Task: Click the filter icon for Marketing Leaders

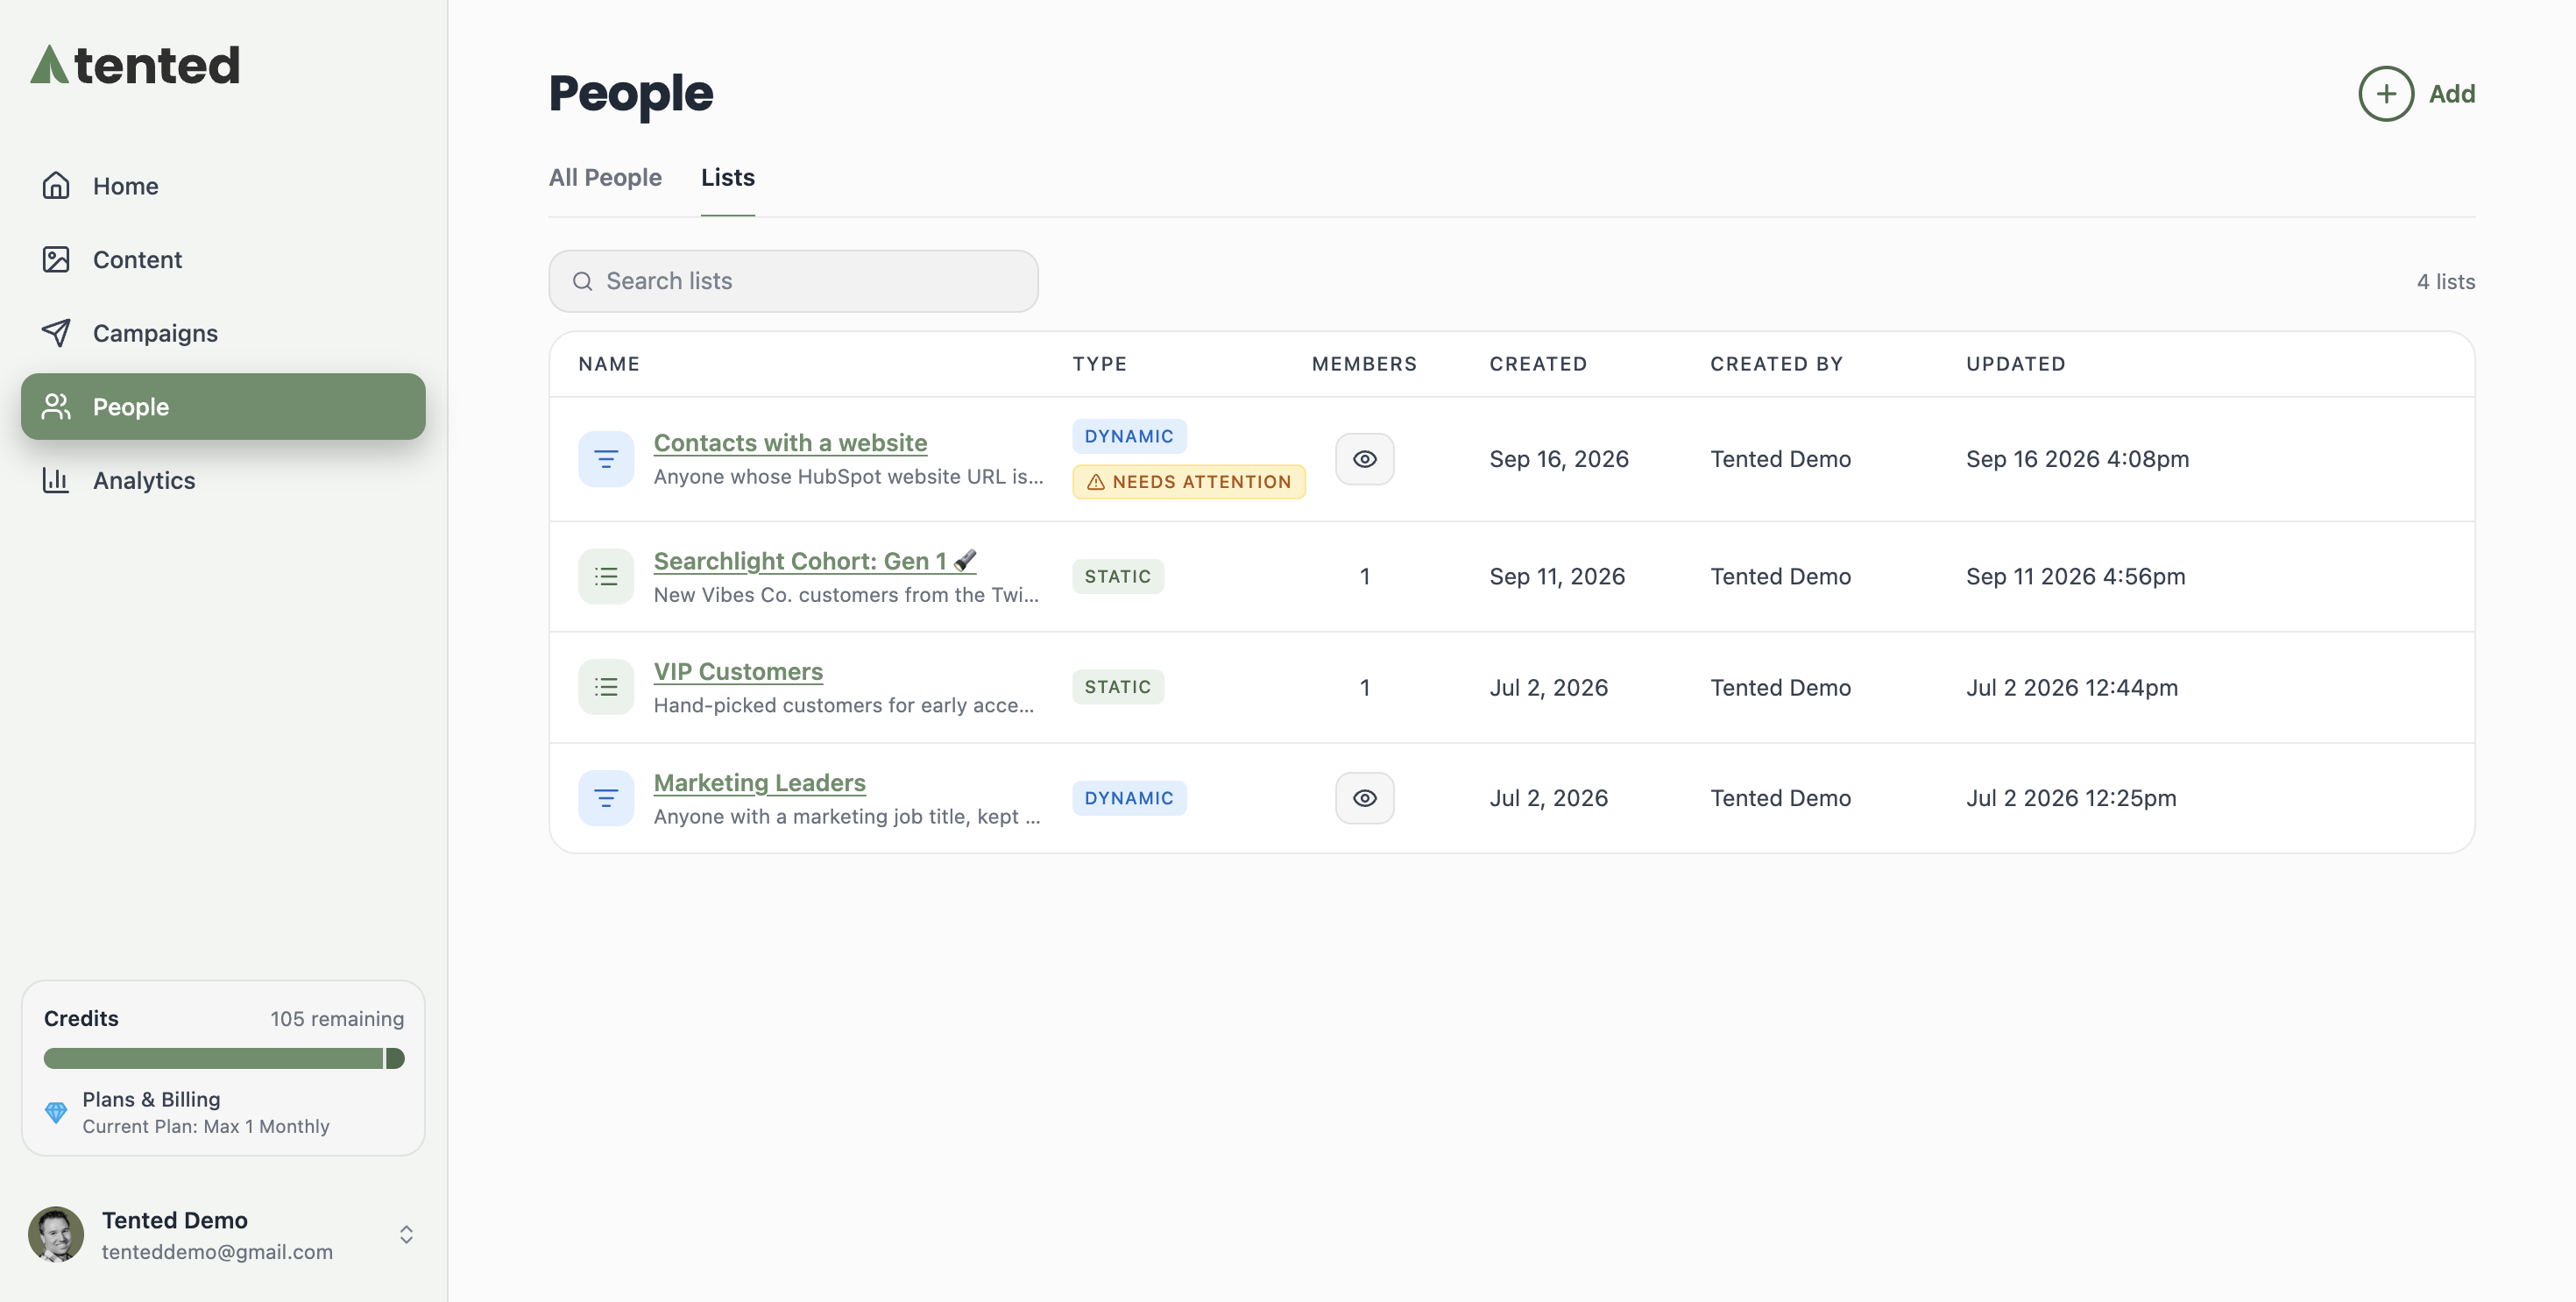Action: click(606, 798)
